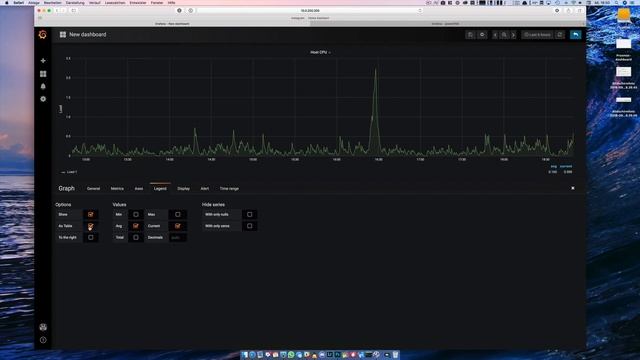
Task: Enable the To the right checkbox
Action: [91, 237]
